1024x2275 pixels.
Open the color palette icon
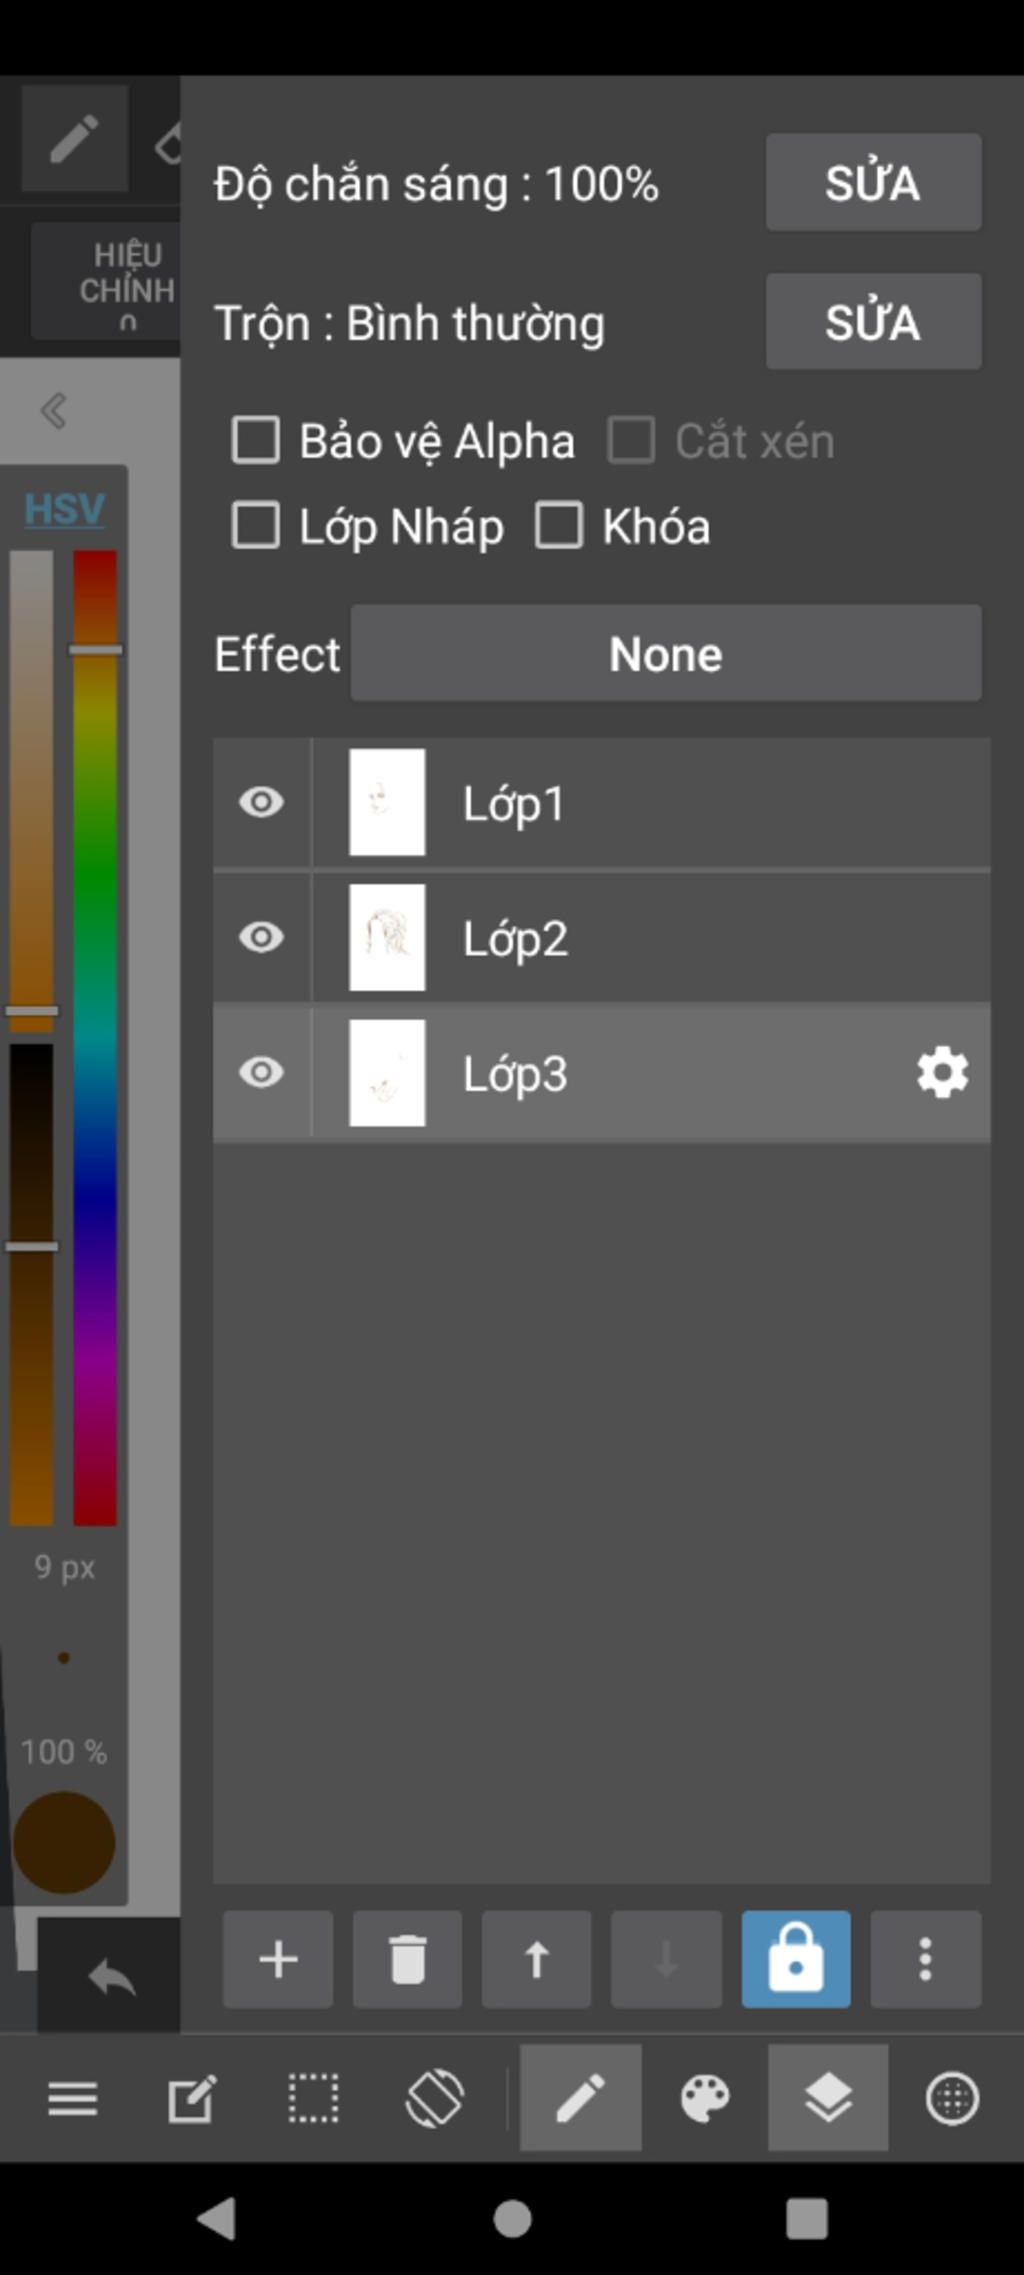[x=705, y=2097]
